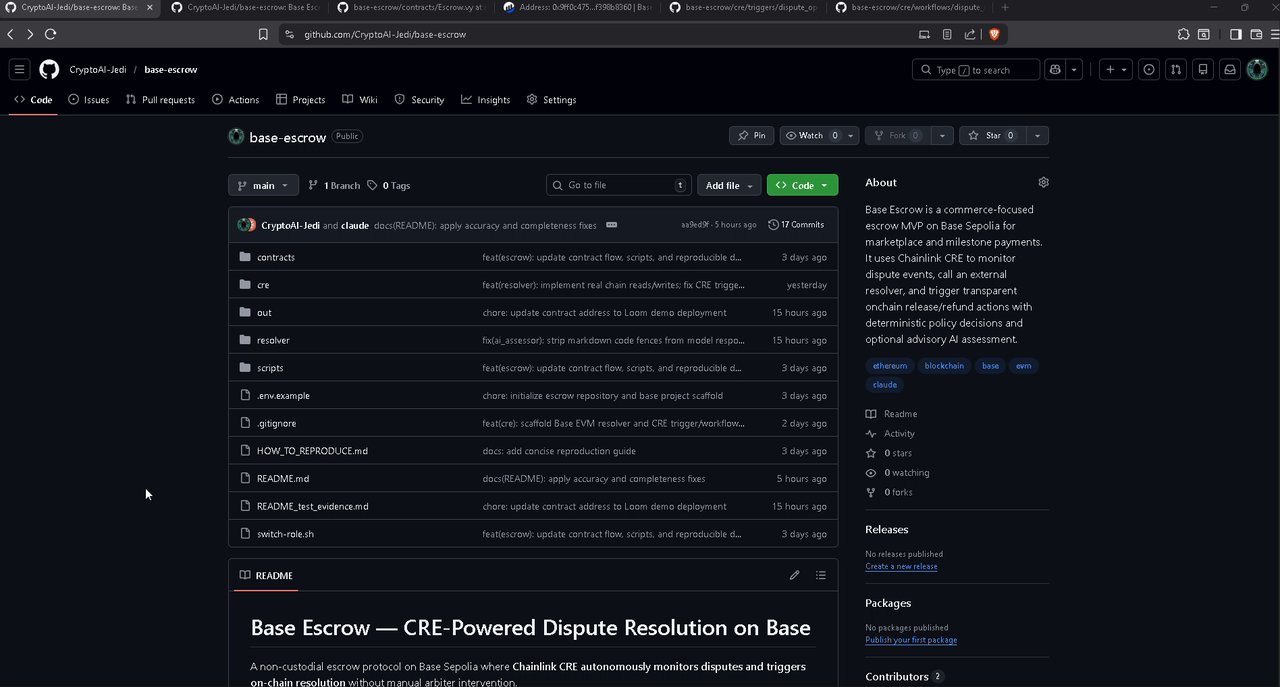Edit repository details gear icon in About

(1043, 182)
